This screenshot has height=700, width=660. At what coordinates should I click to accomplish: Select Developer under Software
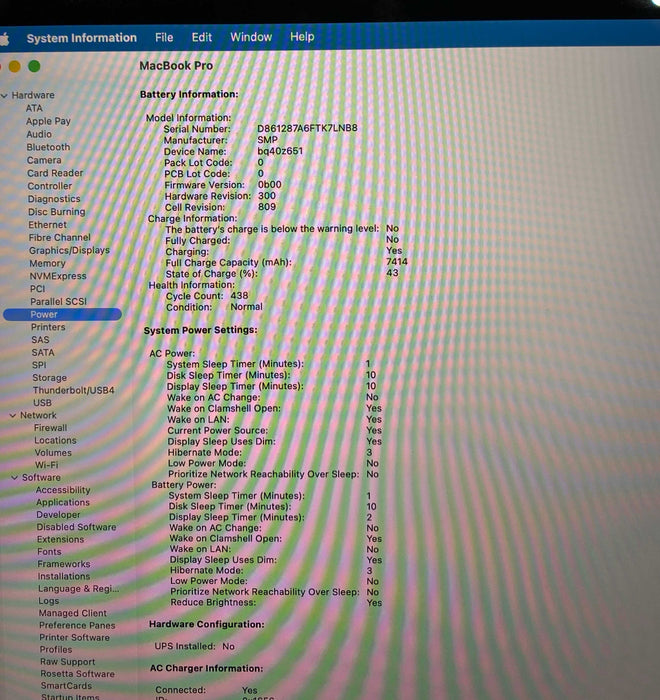[x=58, y=515]
